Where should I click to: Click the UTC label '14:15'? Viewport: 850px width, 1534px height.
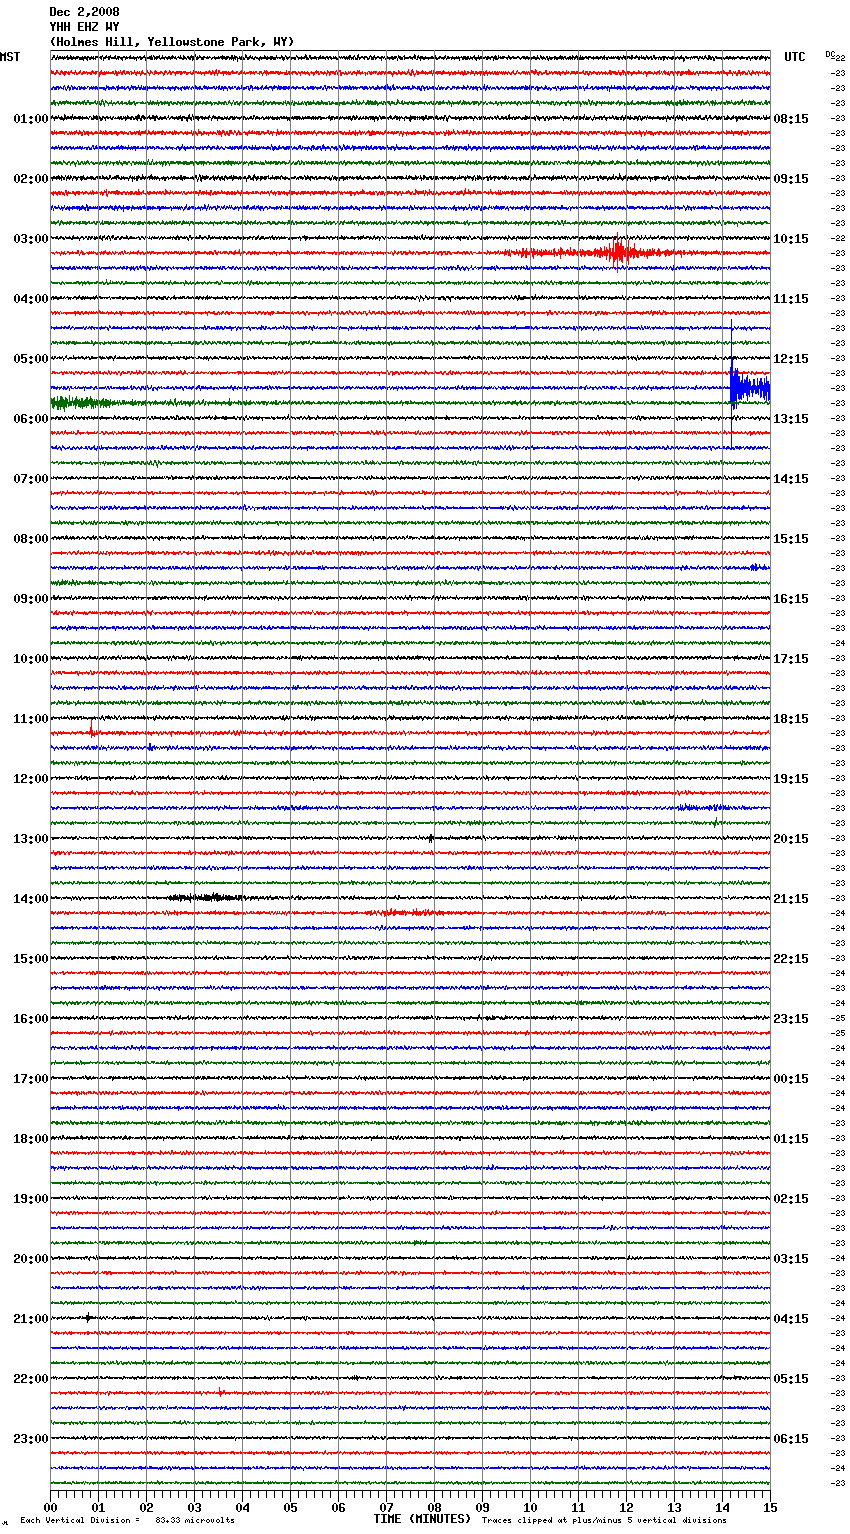[791, 479]
